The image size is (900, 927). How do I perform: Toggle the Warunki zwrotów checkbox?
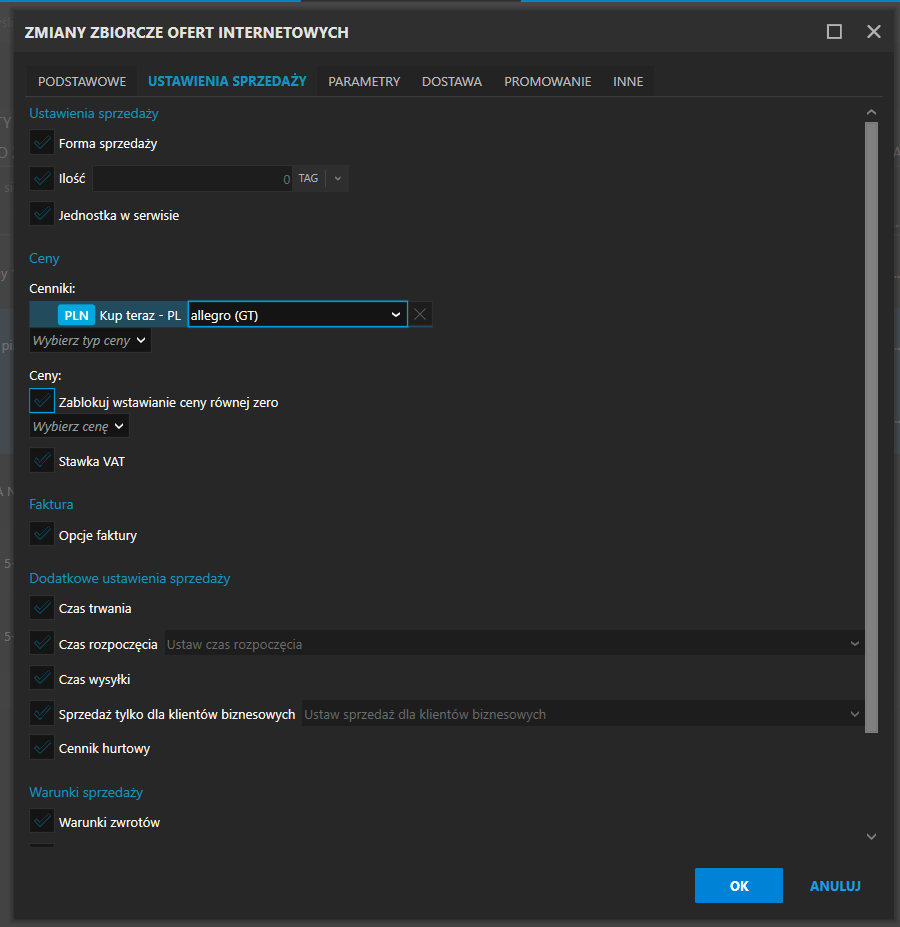click(42, 822)
